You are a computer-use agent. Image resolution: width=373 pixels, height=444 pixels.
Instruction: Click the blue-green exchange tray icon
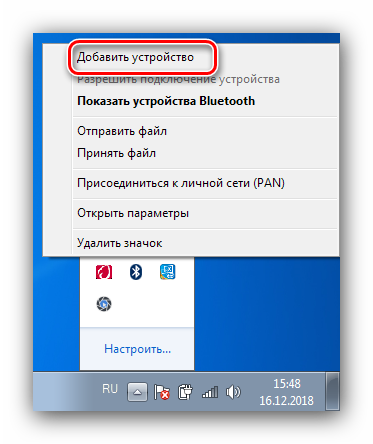click(x=167, y=272)
